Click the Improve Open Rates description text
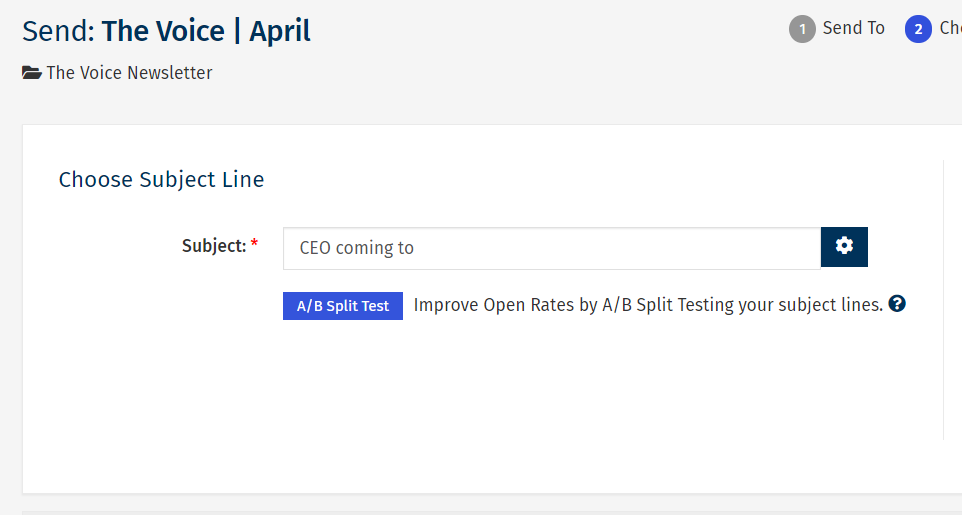 (x=648, y=305)
